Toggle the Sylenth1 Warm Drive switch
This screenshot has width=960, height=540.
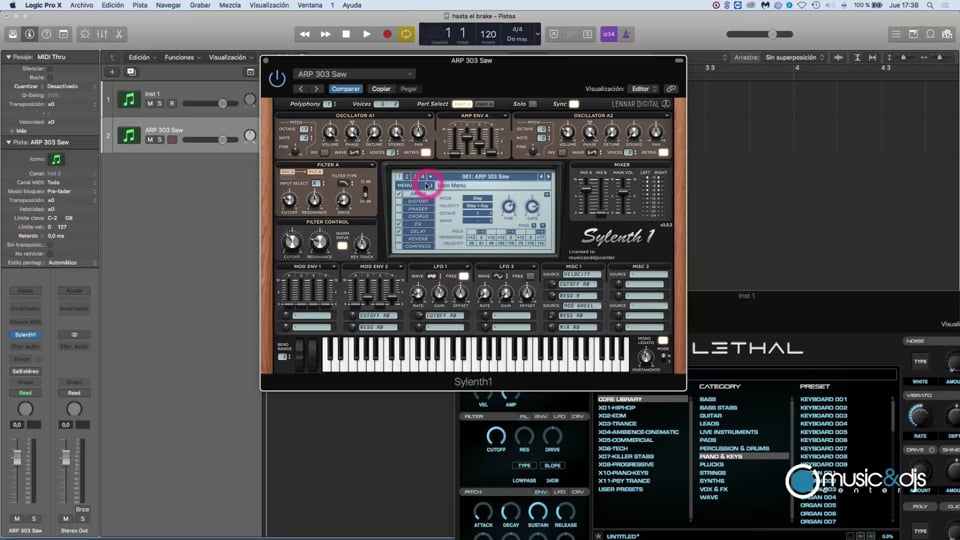(342, 246)
